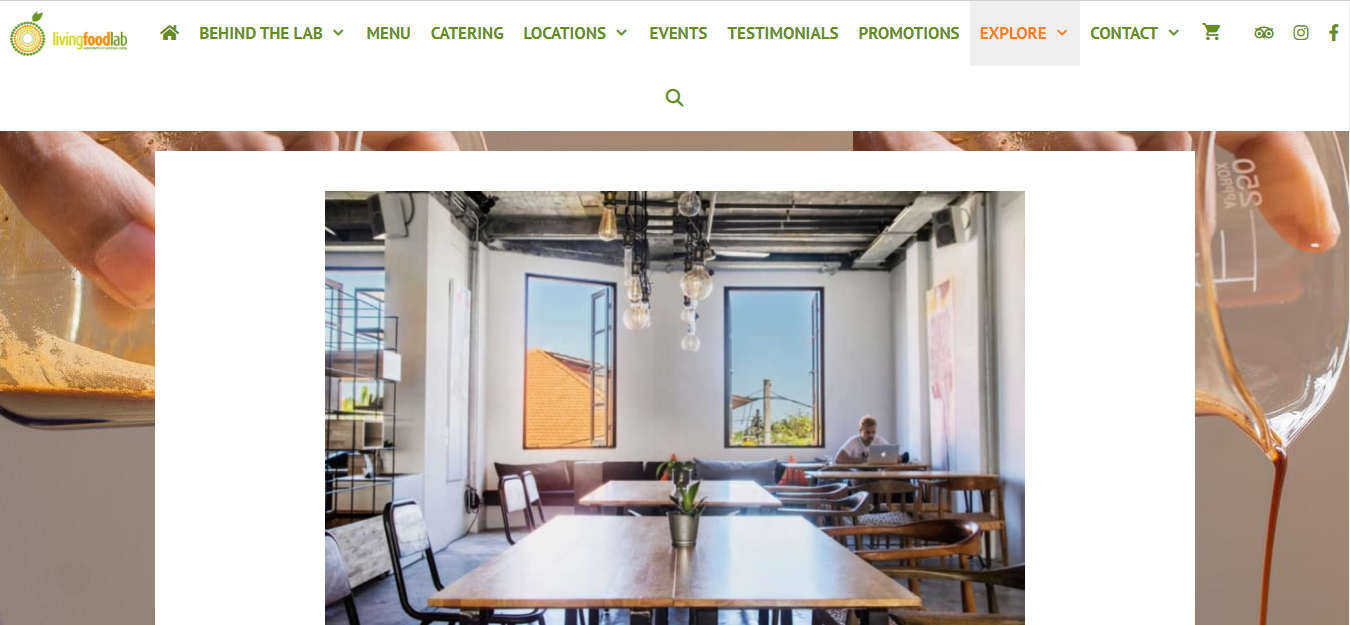Expand the Explore dropdown arrow
The width and height of the screenshot is (1350, 625).
(1062, 32)
